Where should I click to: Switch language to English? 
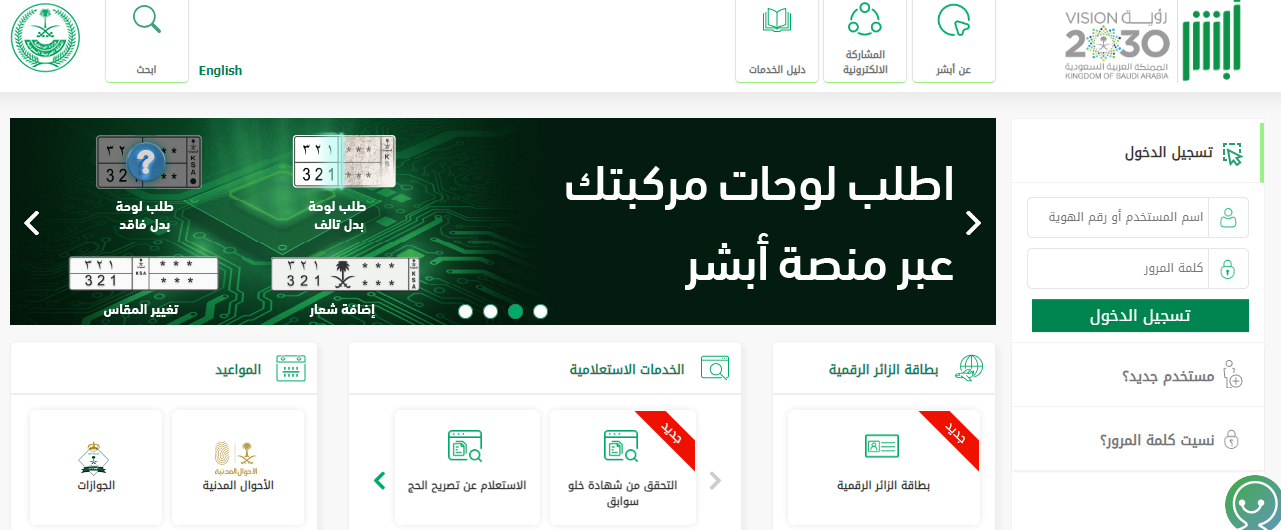point(220,71)
